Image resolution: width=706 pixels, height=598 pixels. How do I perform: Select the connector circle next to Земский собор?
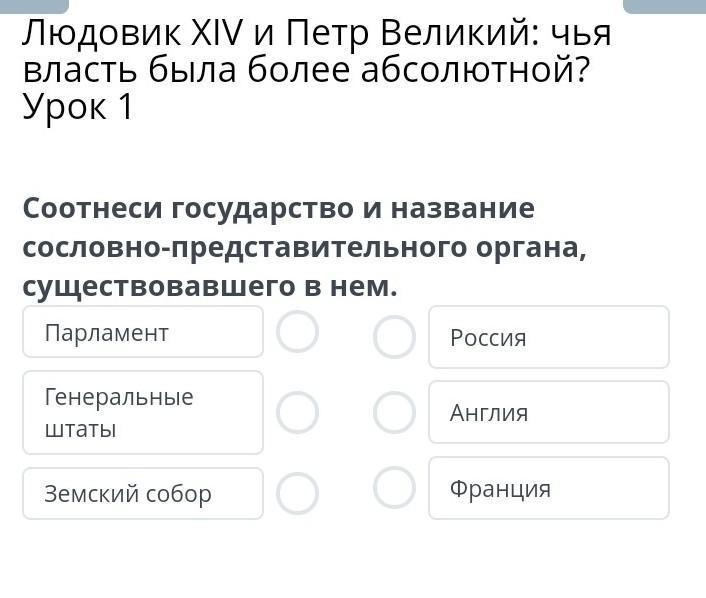pyautogui.click(x=297, y=493)
